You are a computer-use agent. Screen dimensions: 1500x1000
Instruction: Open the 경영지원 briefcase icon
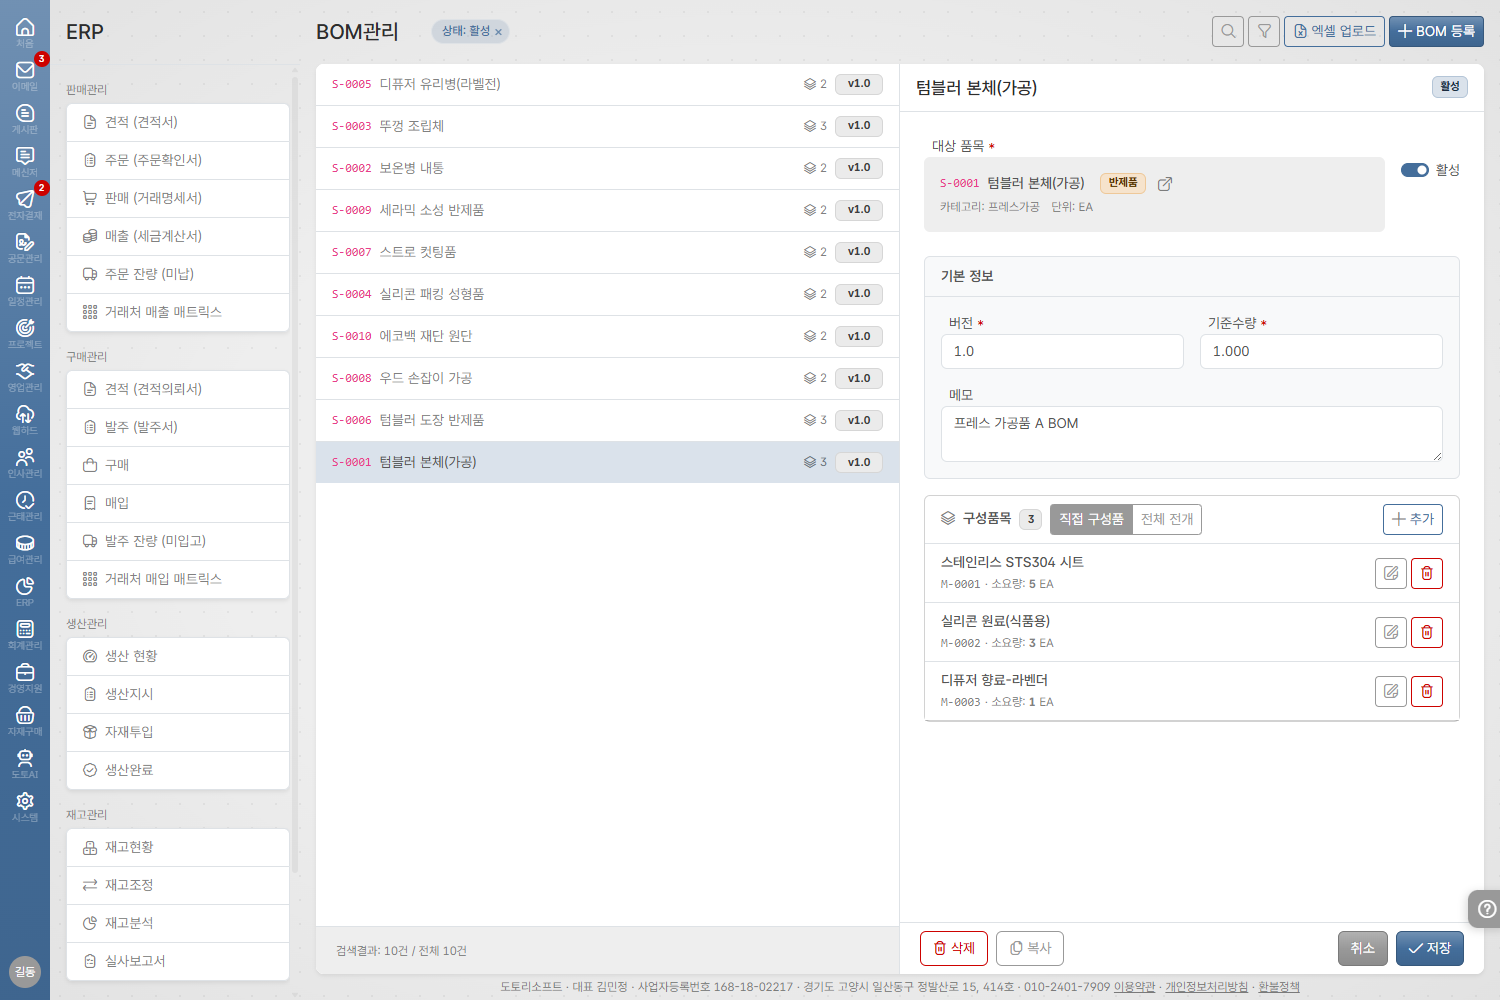click(x=25, y=677)
